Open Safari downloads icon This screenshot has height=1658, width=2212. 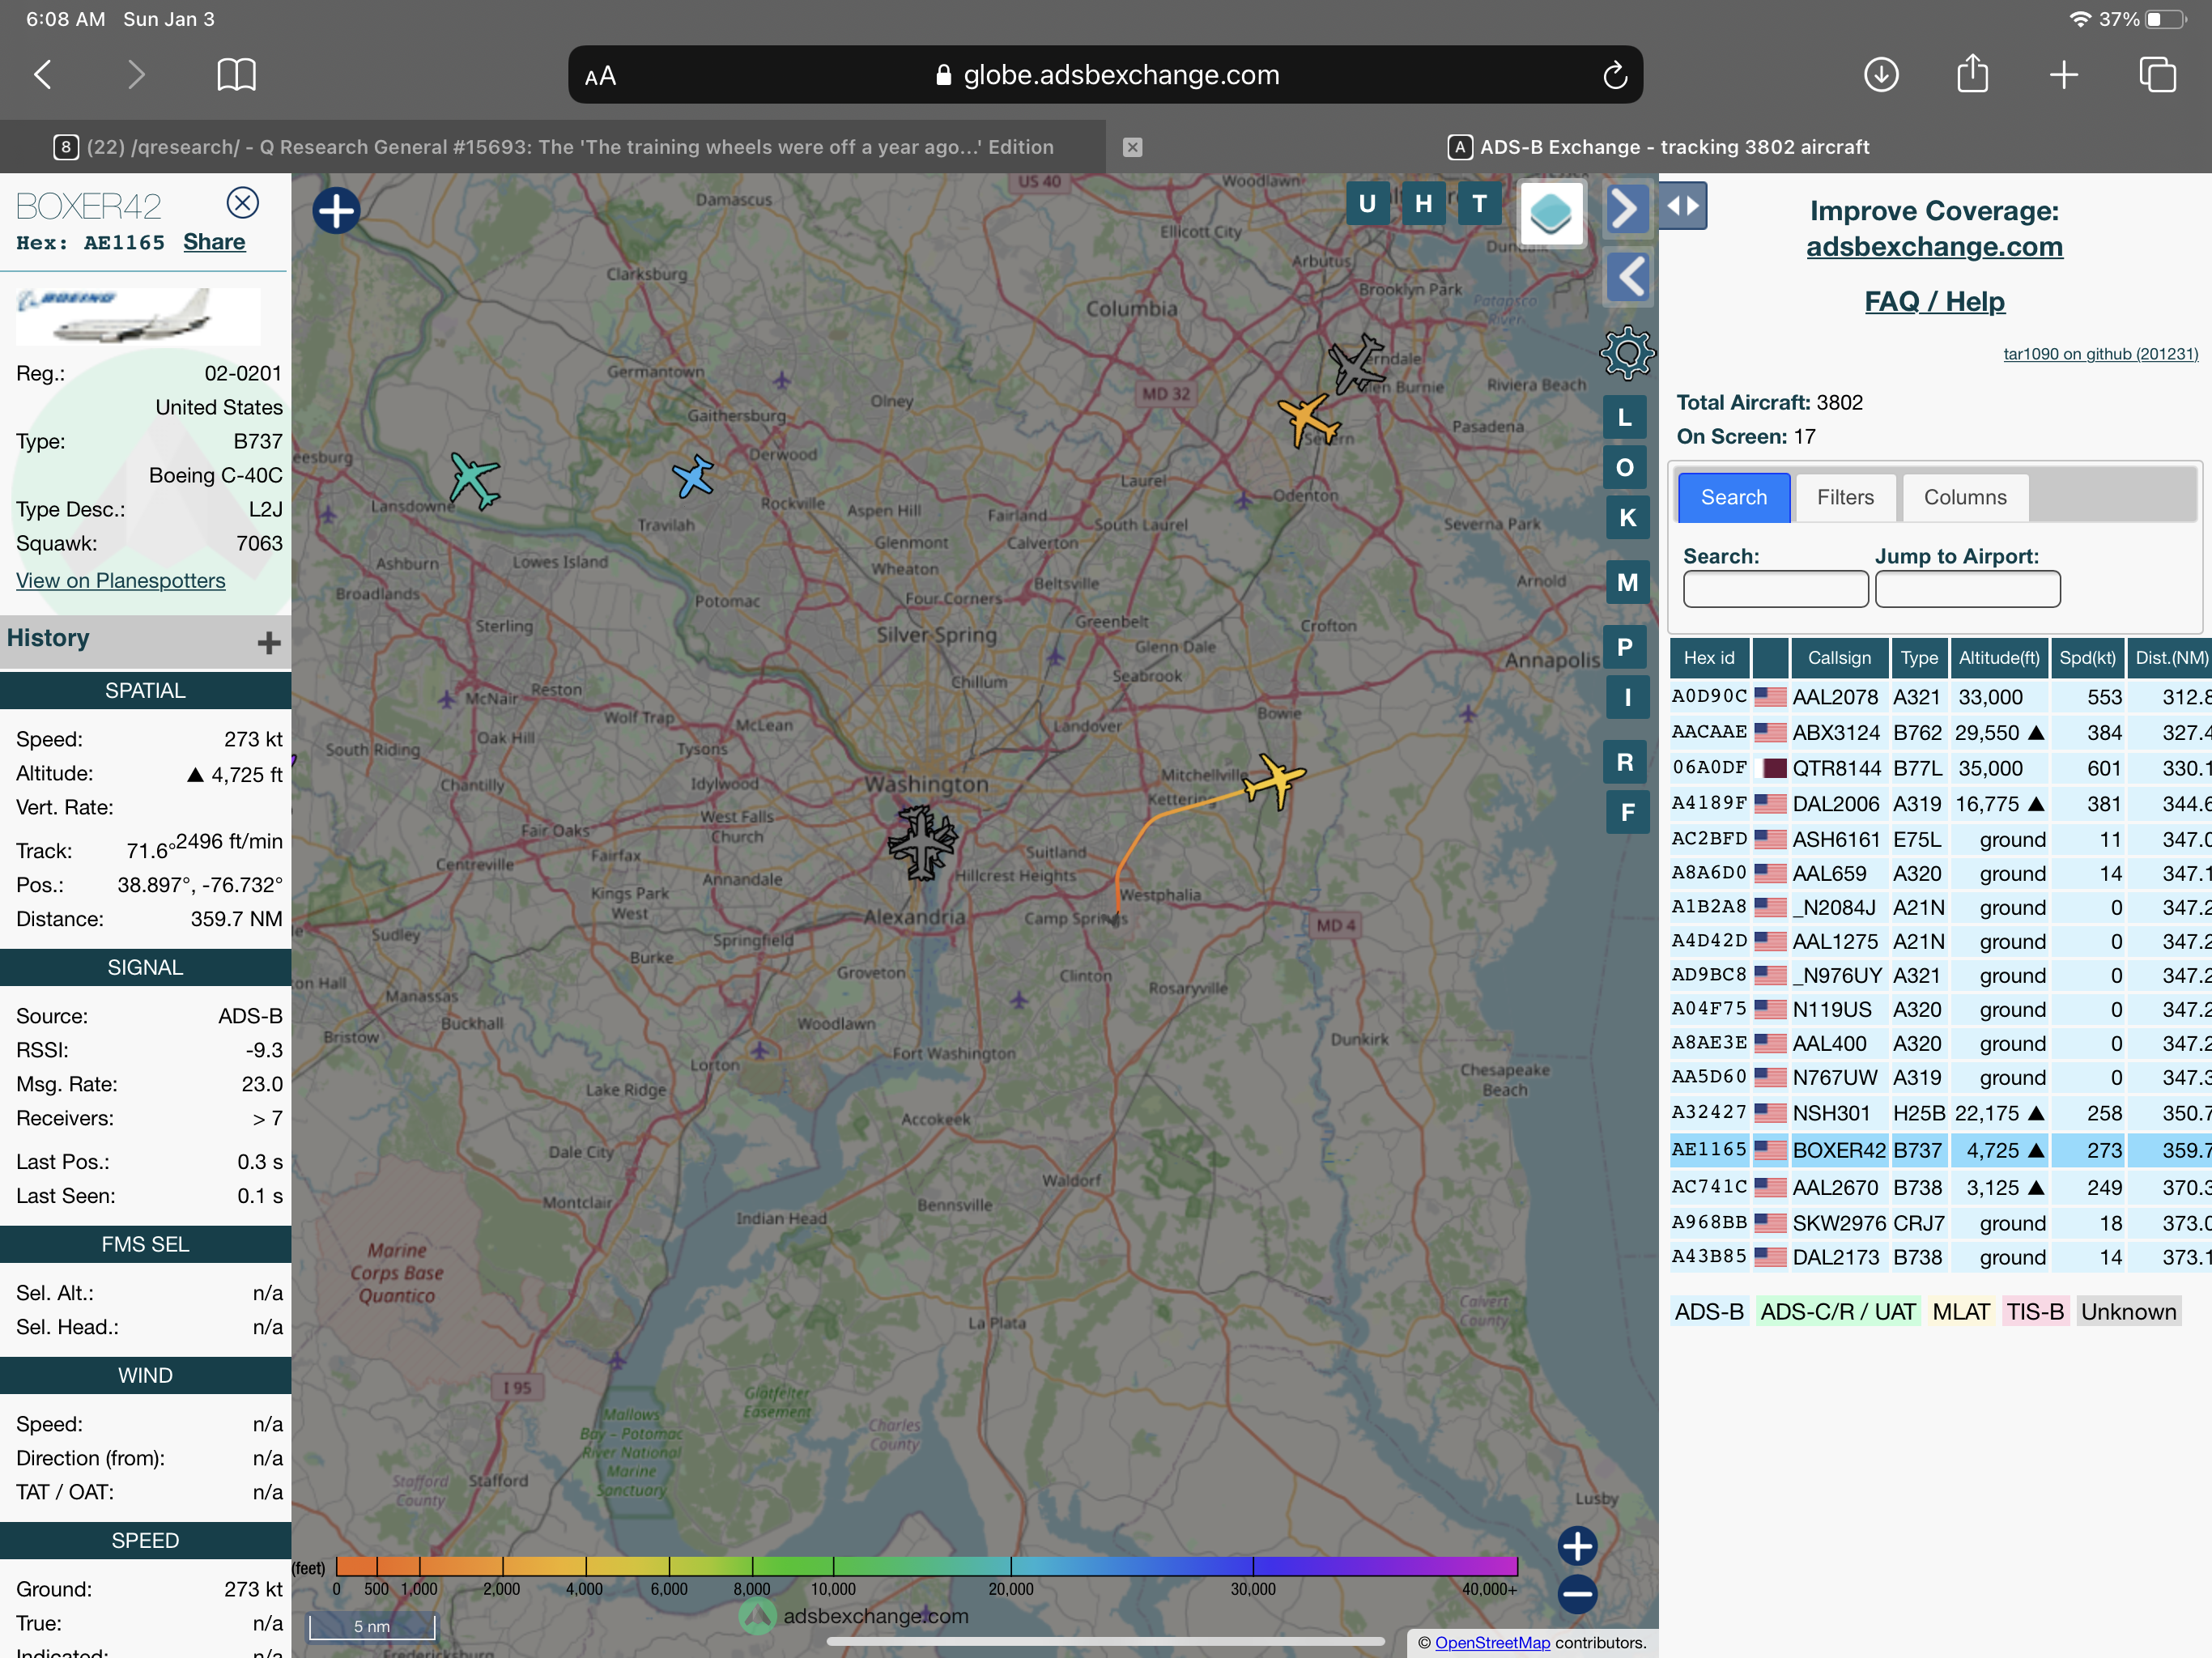[1881, 74]
